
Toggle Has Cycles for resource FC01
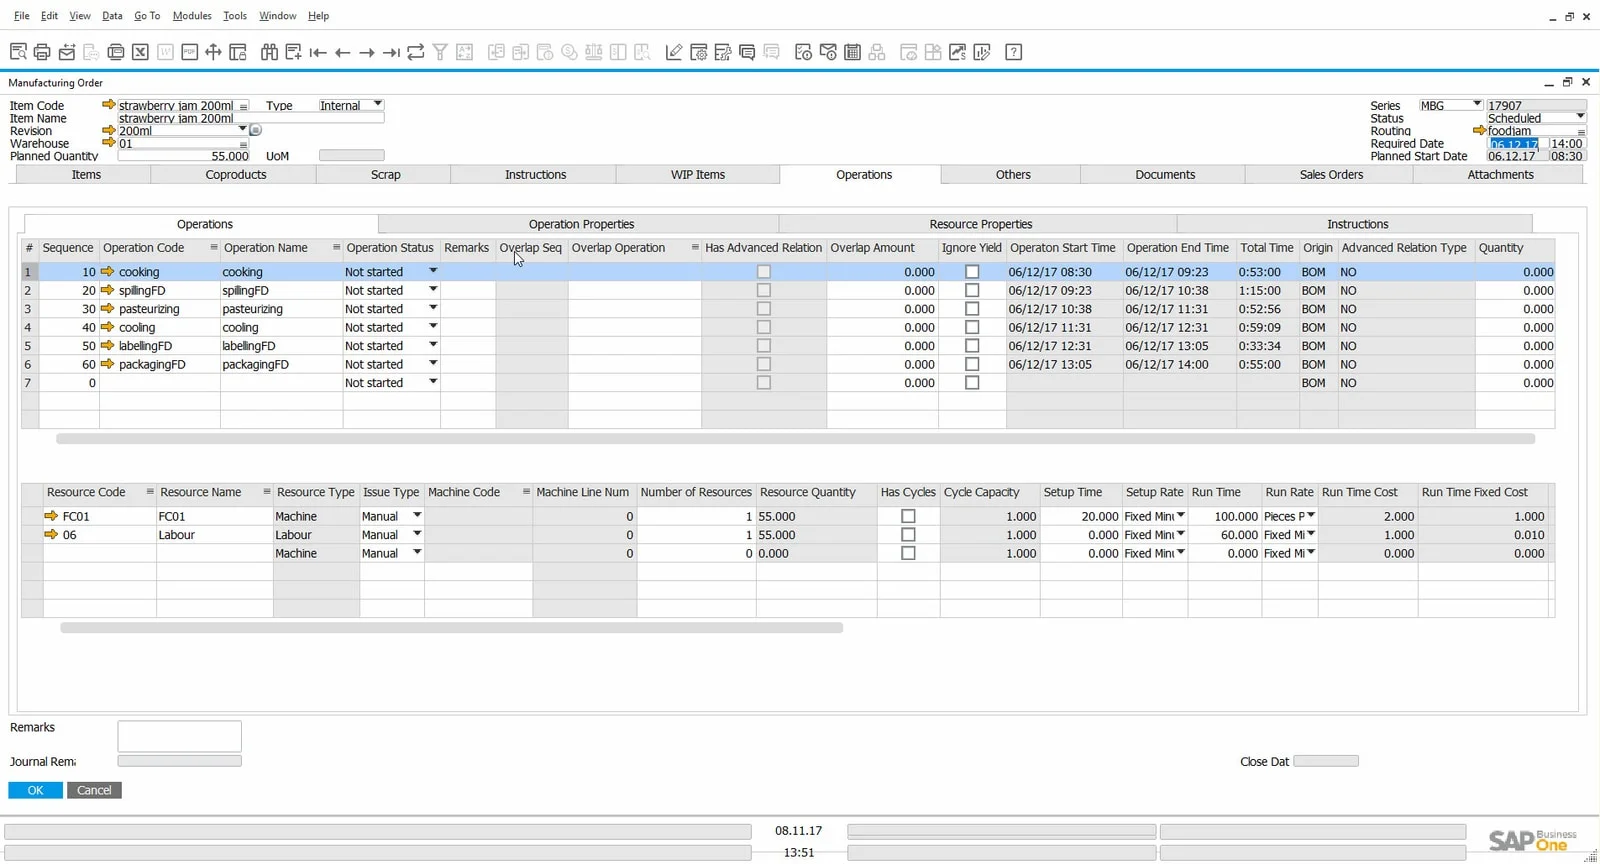tap(908, 516)
